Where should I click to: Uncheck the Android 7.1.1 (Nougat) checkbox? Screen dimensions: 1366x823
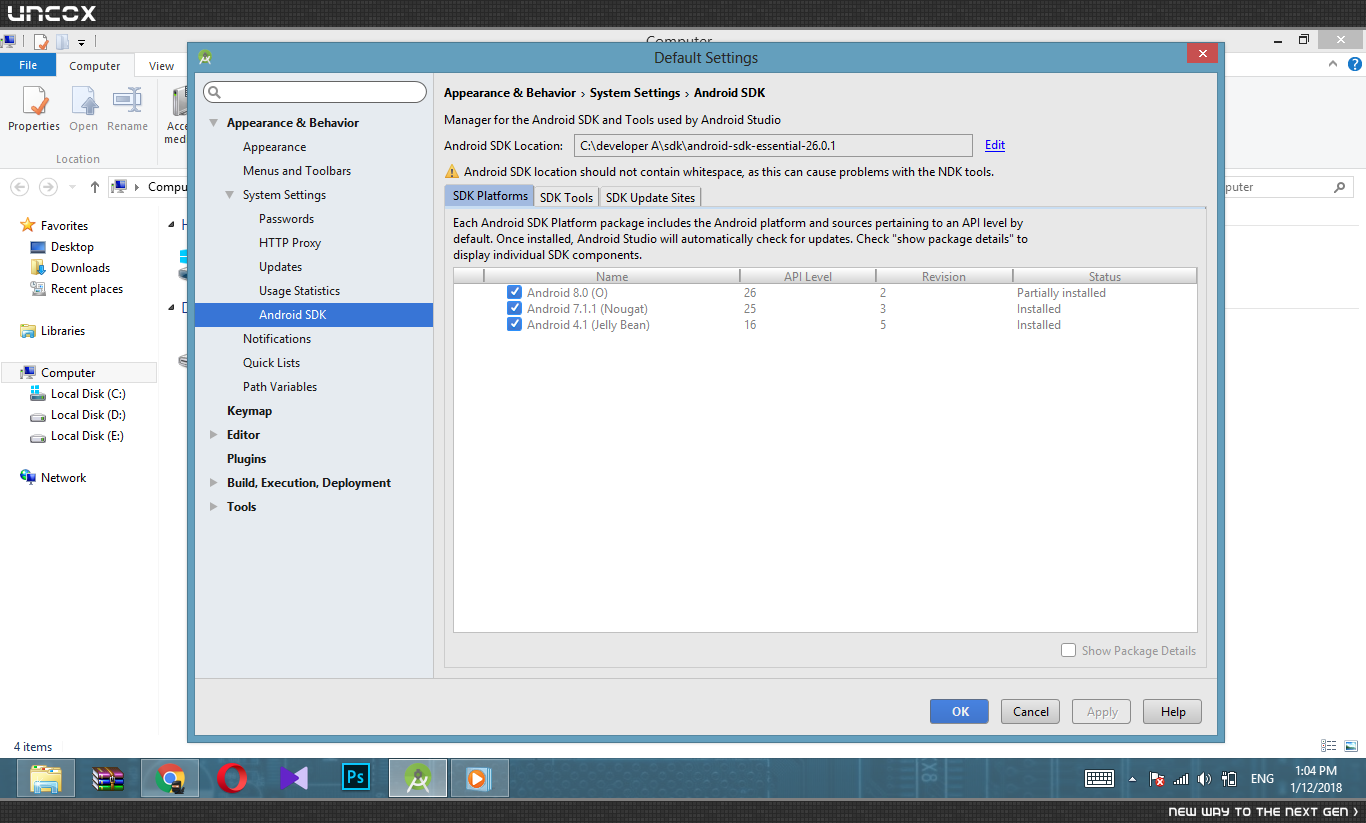(514, 309)
